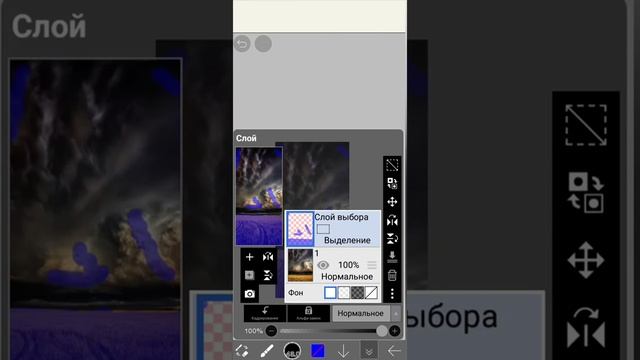The image size is (640, 360).
Task: Collapse panel with double chevron down
Action: pyautogui.click(x=369, y=351)
